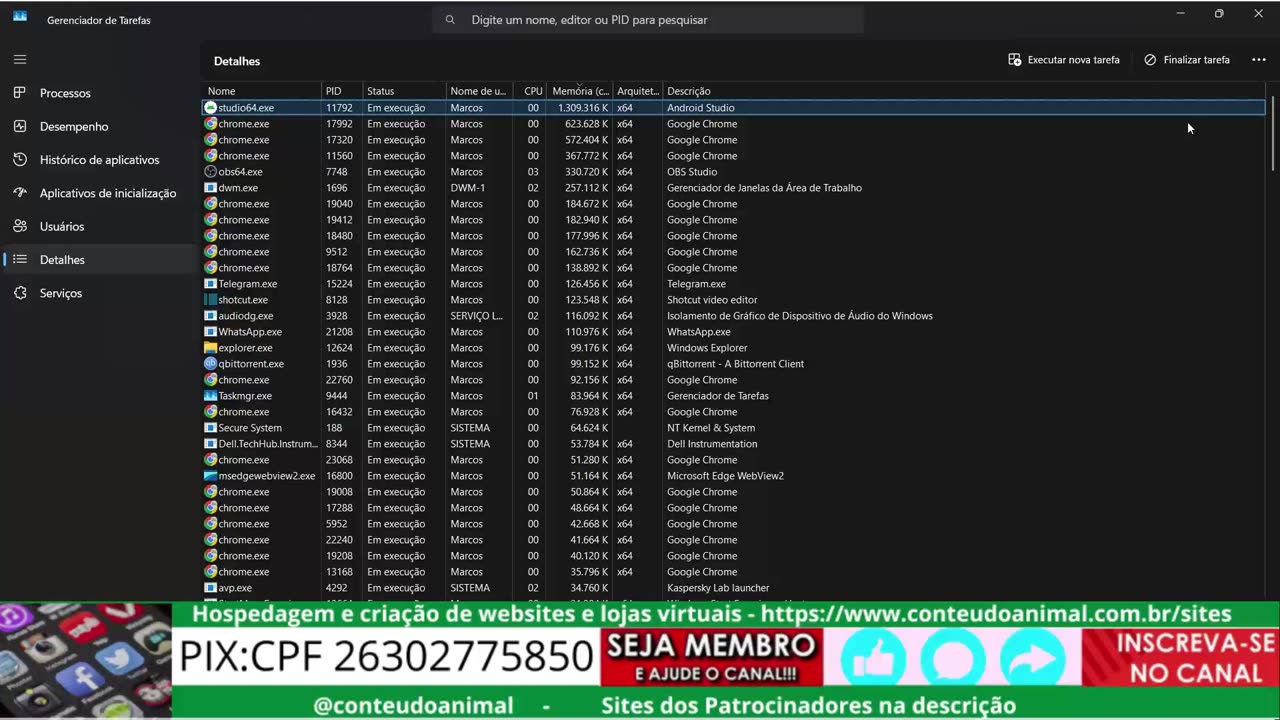Click memory value 1.309.316 K
The width and height of the screenshot is (1280, 720).
(x=583, y=108)
